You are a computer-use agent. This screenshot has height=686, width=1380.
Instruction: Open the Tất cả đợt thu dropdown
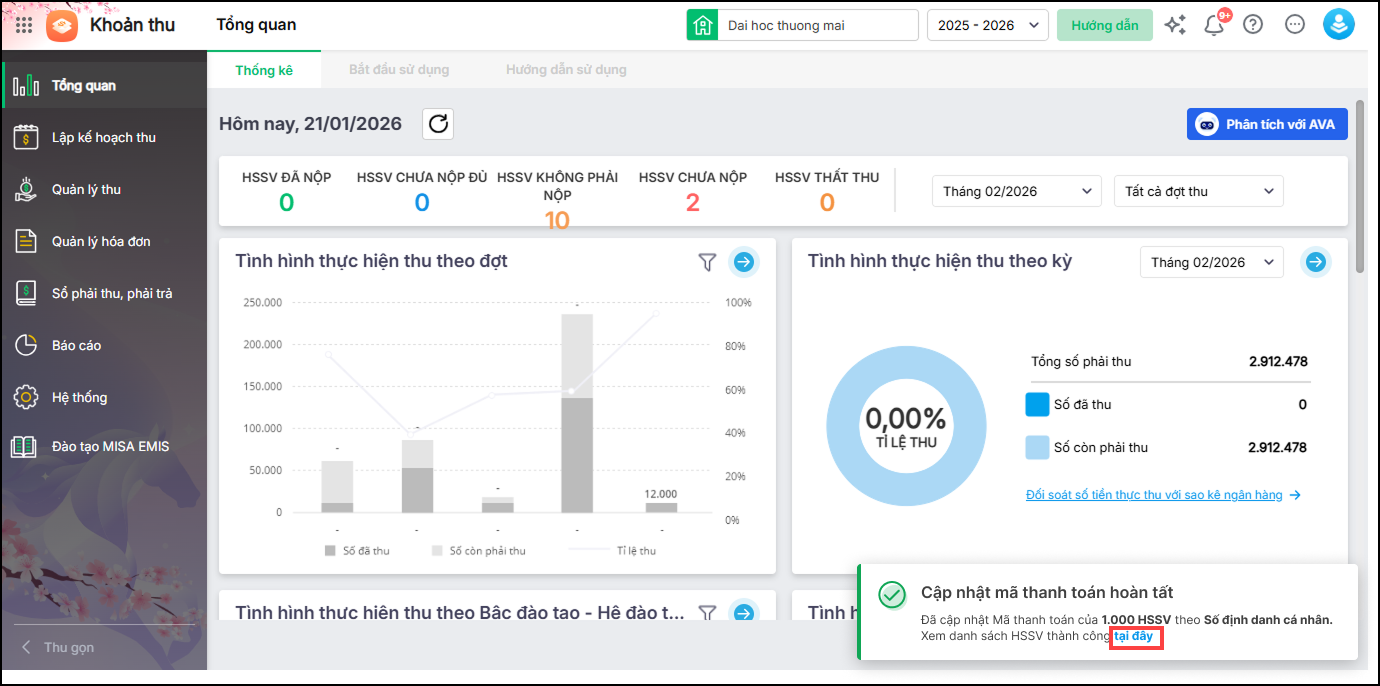click(1198, 191)
